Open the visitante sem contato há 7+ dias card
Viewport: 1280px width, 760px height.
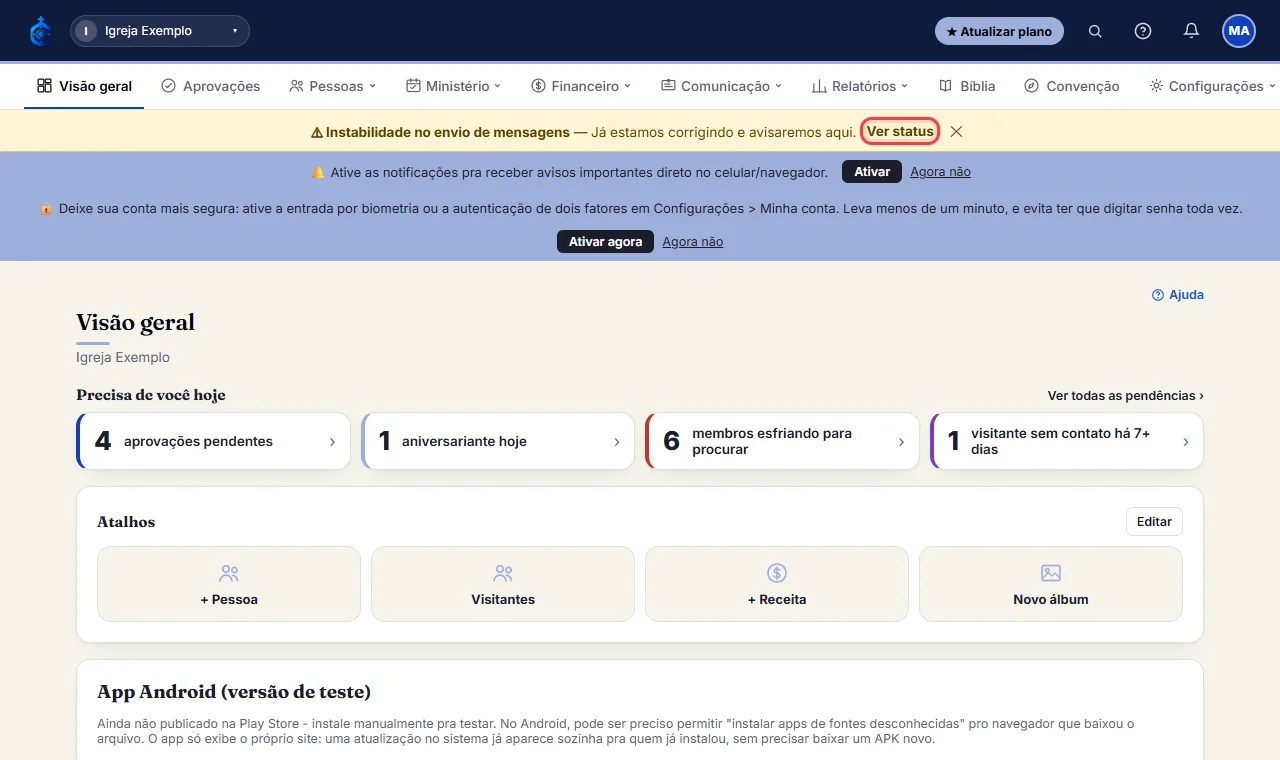click(1066, 441)
